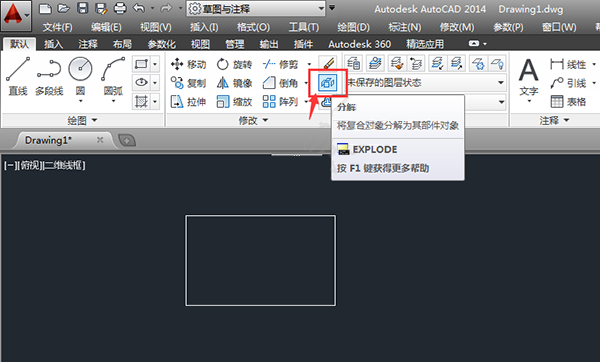Expand the 绘图 panel

click(82, 121)
